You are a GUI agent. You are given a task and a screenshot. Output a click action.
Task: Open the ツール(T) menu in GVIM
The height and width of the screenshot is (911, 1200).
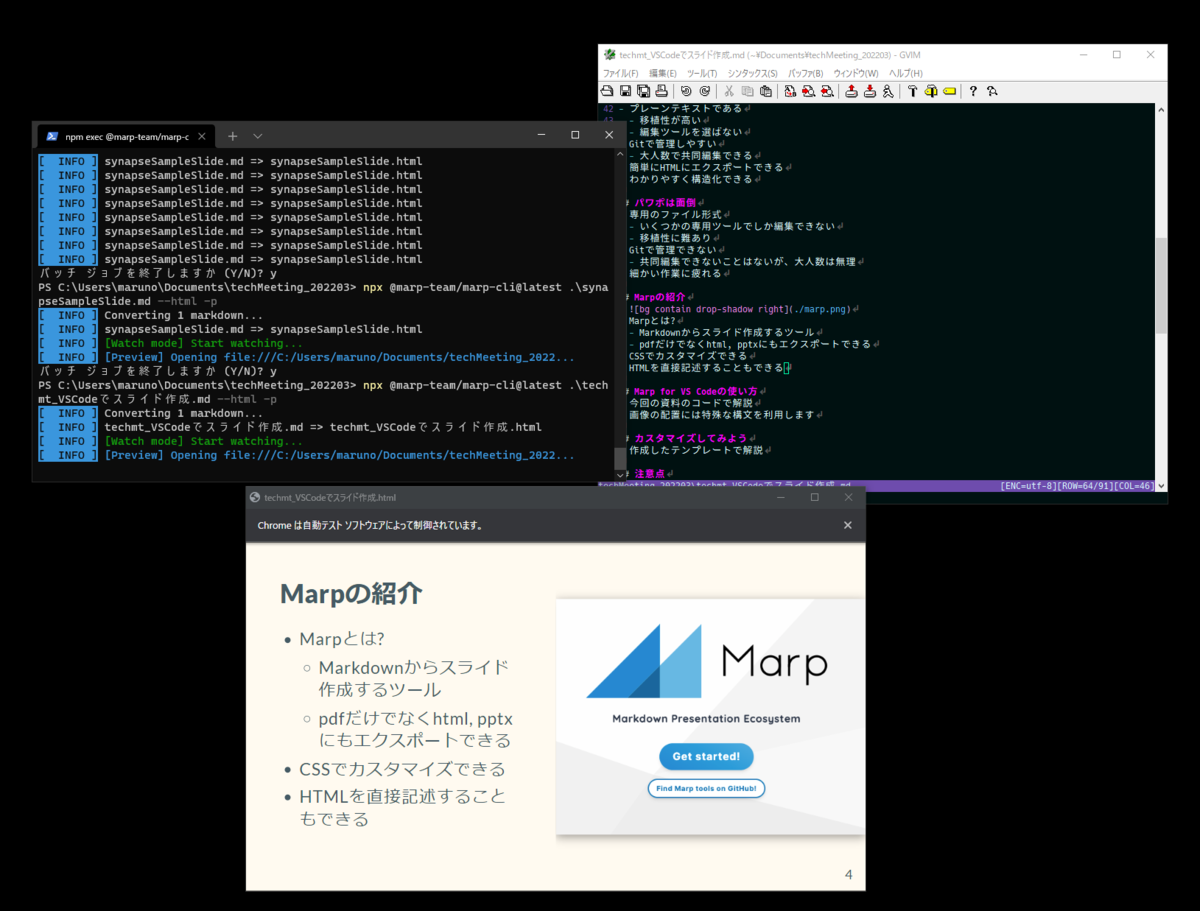click(702, 73)
